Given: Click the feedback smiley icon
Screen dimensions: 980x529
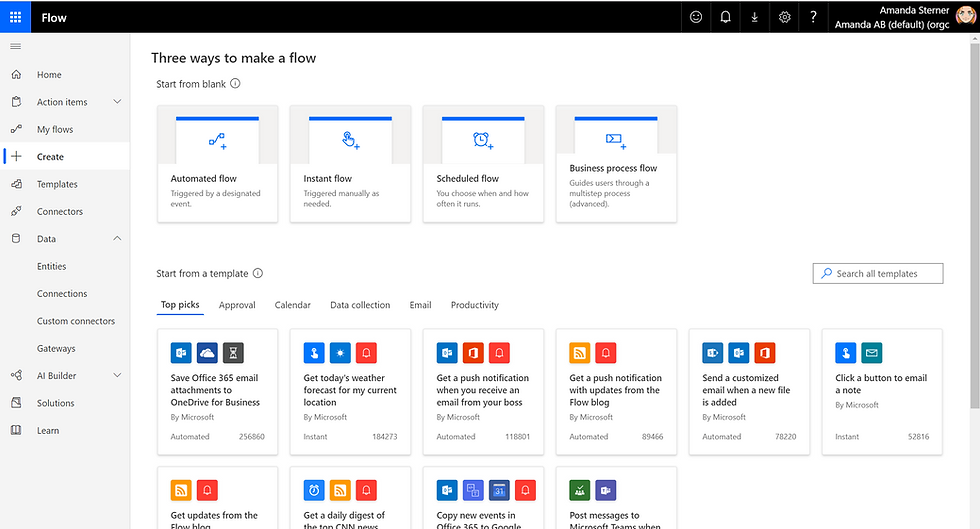Looking at the screenshot, I should tap(696, 17).
